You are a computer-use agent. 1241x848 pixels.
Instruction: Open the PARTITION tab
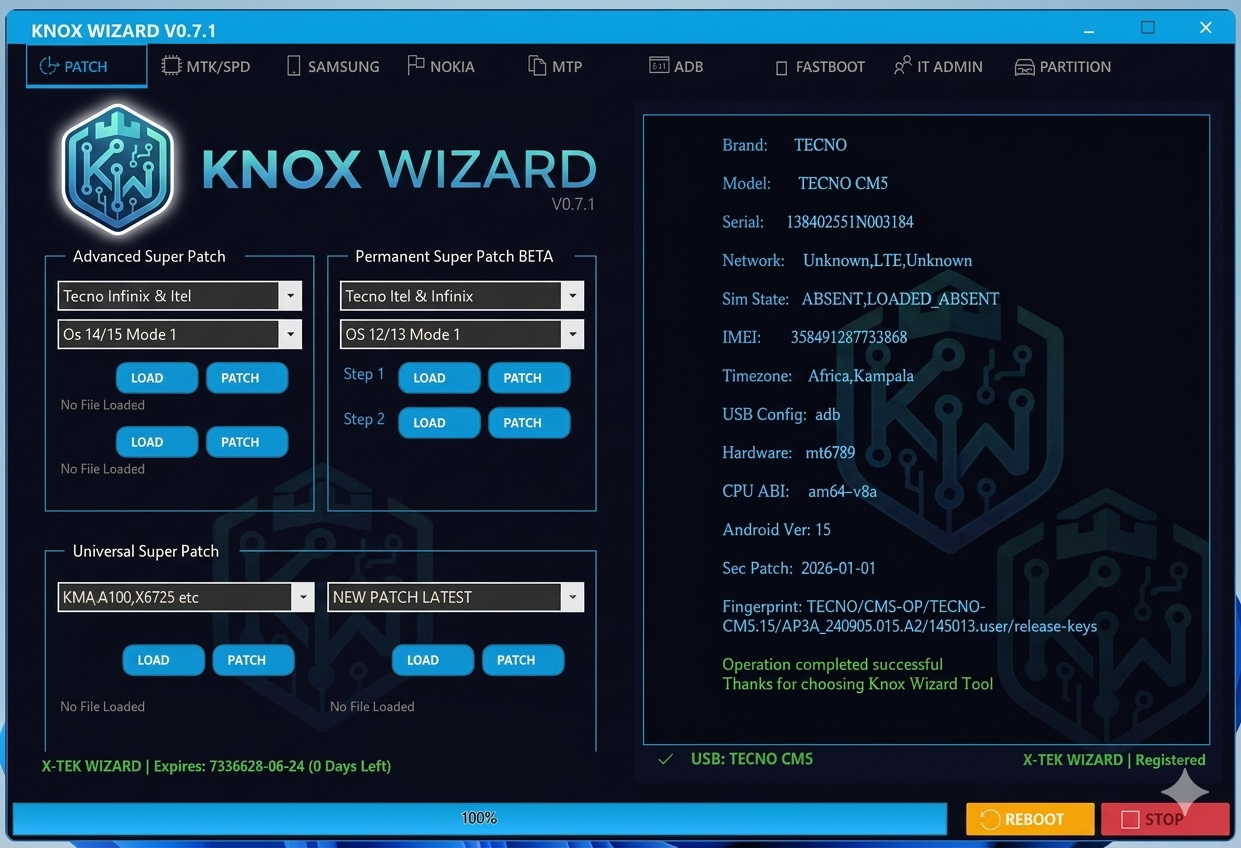pos(1063,67)
